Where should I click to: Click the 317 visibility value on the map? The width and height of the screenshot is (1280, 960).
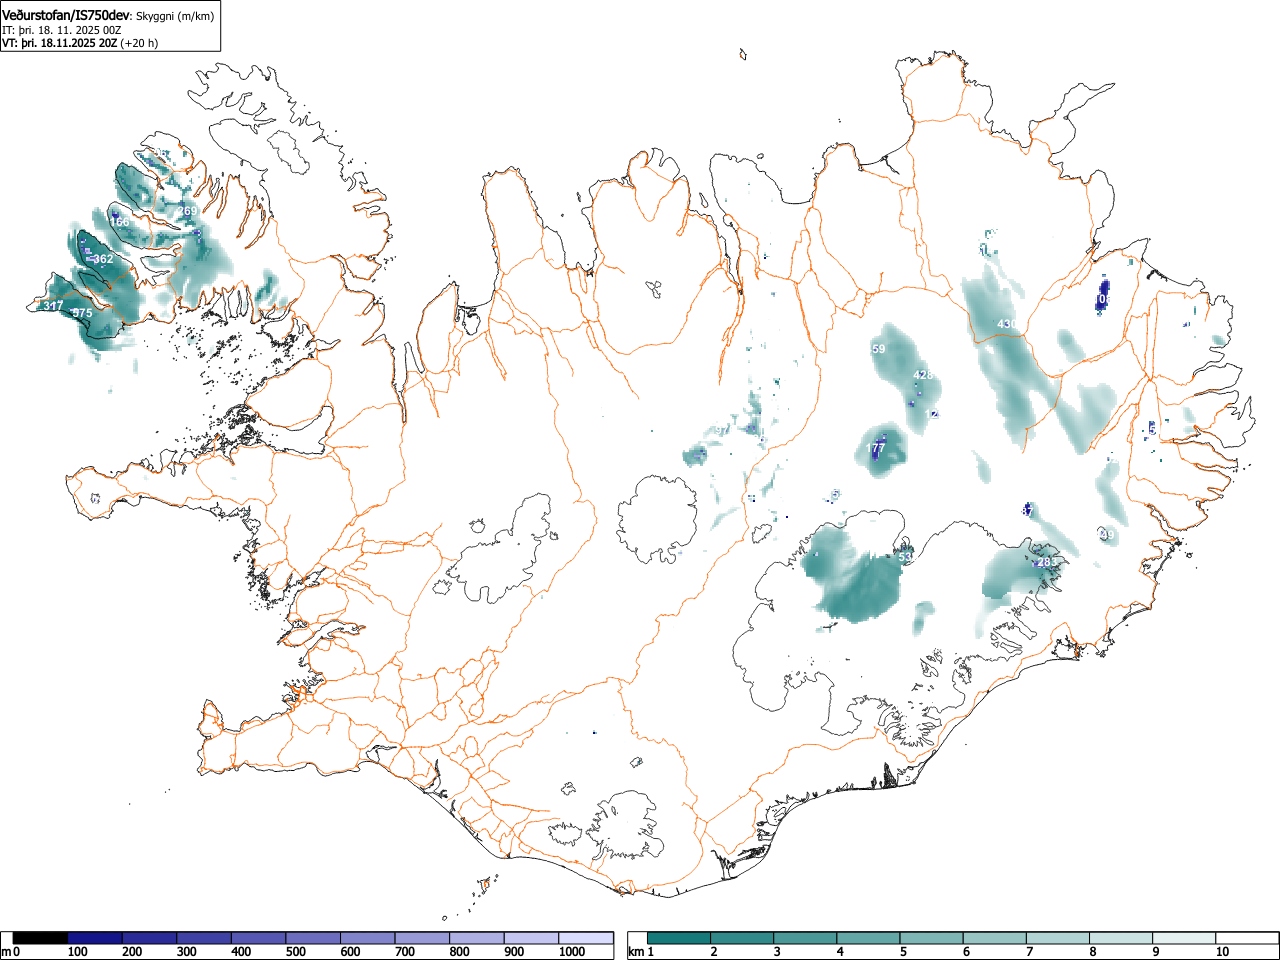coord(54,306)
